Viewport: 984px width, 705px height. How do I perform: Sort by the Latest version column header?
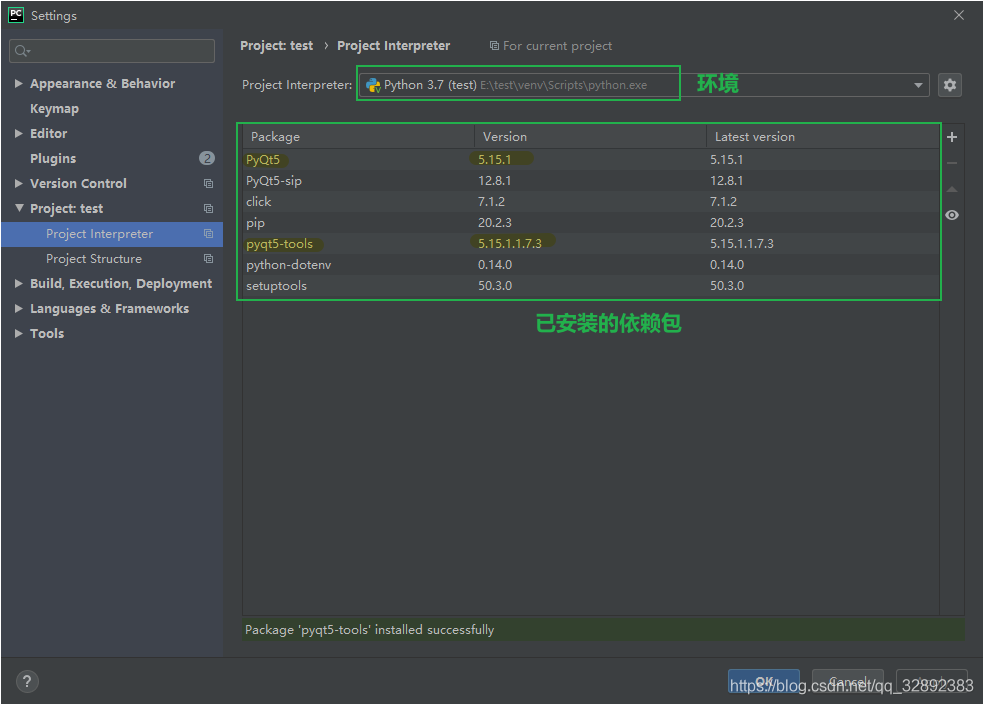pos(755,137)
